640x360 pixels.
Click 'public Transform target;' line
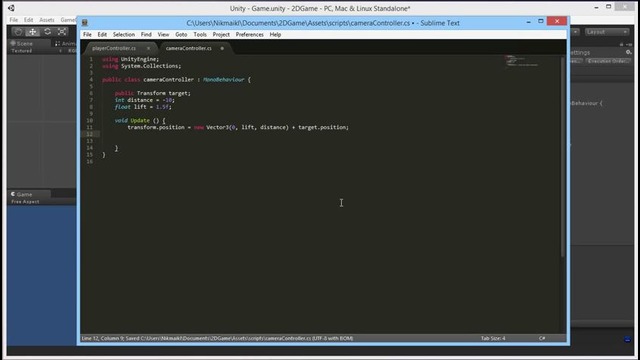pyautogui.click(x=153, y=93)
